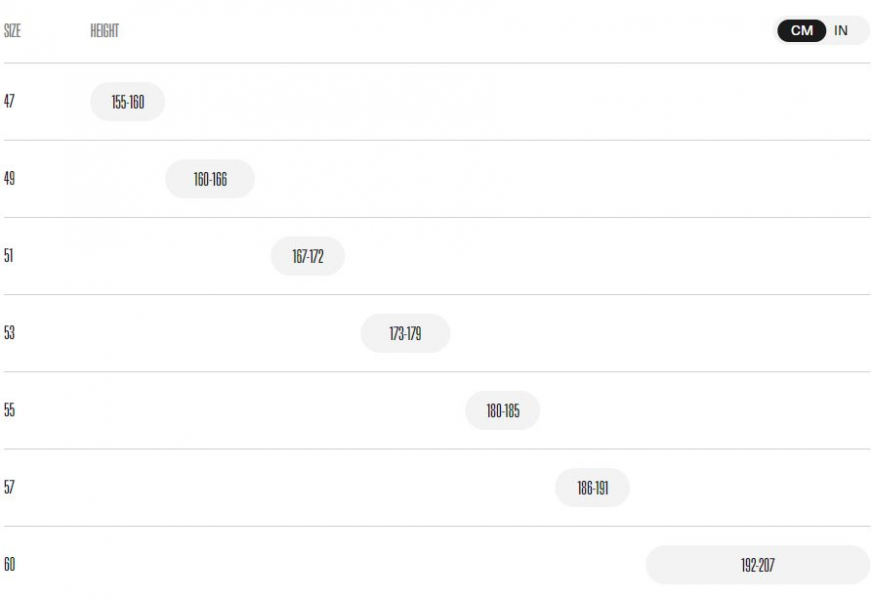Click the SIZE column header

click(x=12, y=31)
